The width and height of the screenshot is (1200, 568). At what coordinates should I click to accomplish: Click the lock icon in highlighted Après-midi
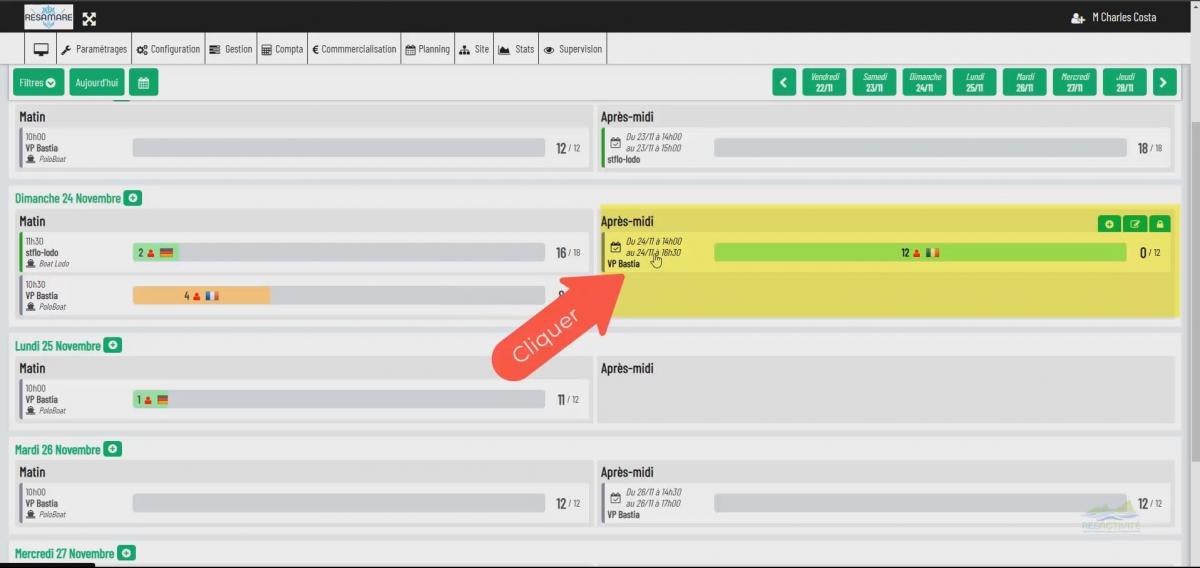click(x=1159, y=224)
